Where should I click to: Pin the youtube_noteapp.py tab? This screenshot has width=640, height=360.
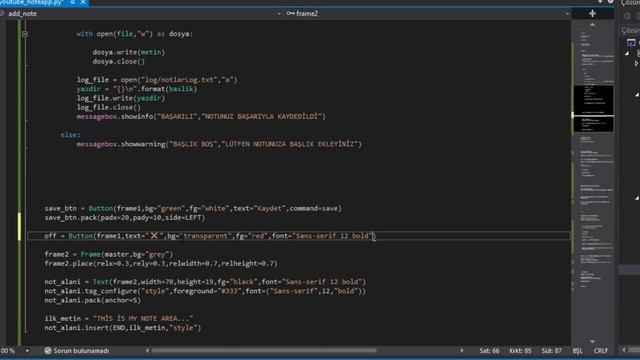(72, 2)
